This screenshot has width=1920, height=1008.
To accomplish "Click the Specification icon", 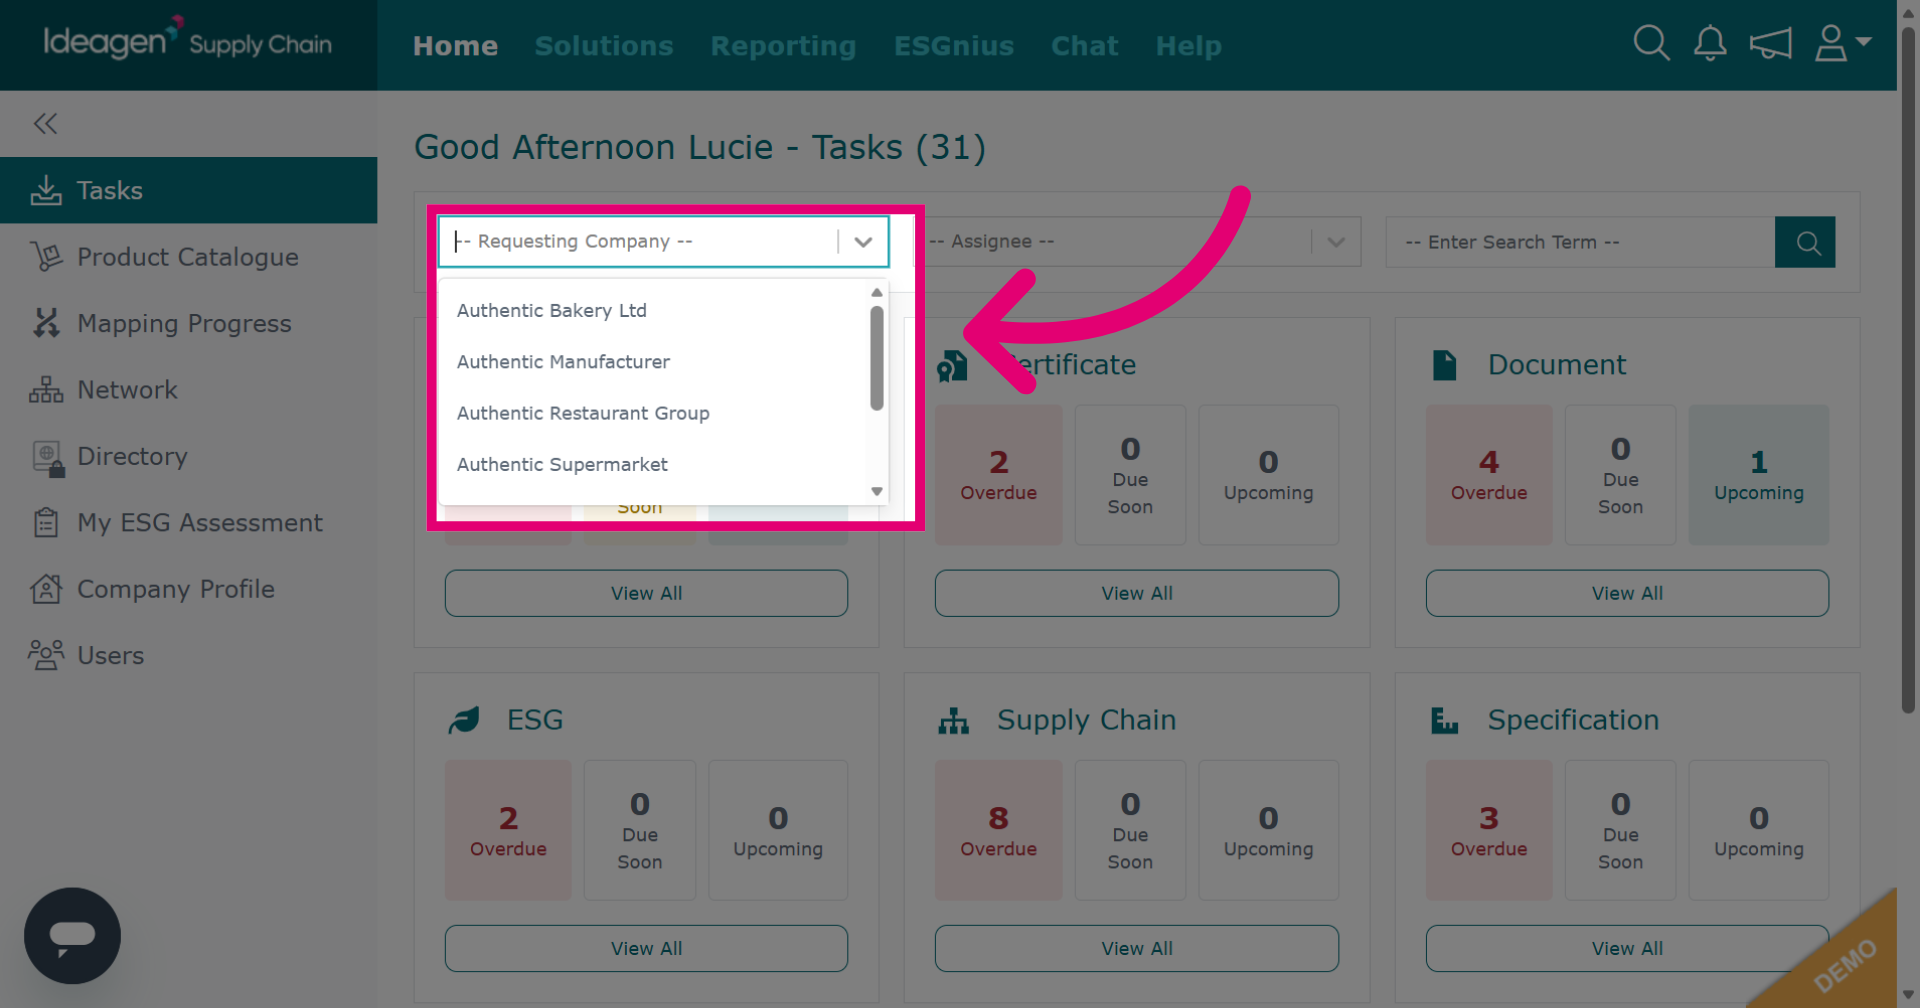I will (x=1444, y=720).
